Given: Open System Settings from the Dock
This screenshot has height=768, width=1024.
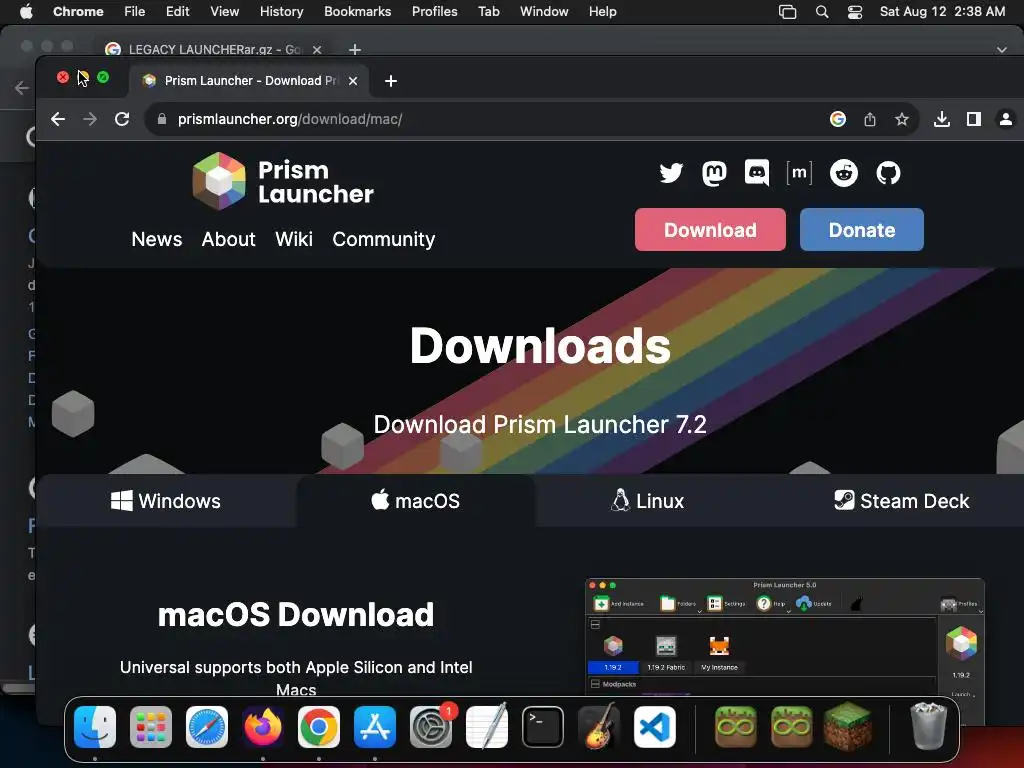Looking at the screenshot, I should pos(431,727).
